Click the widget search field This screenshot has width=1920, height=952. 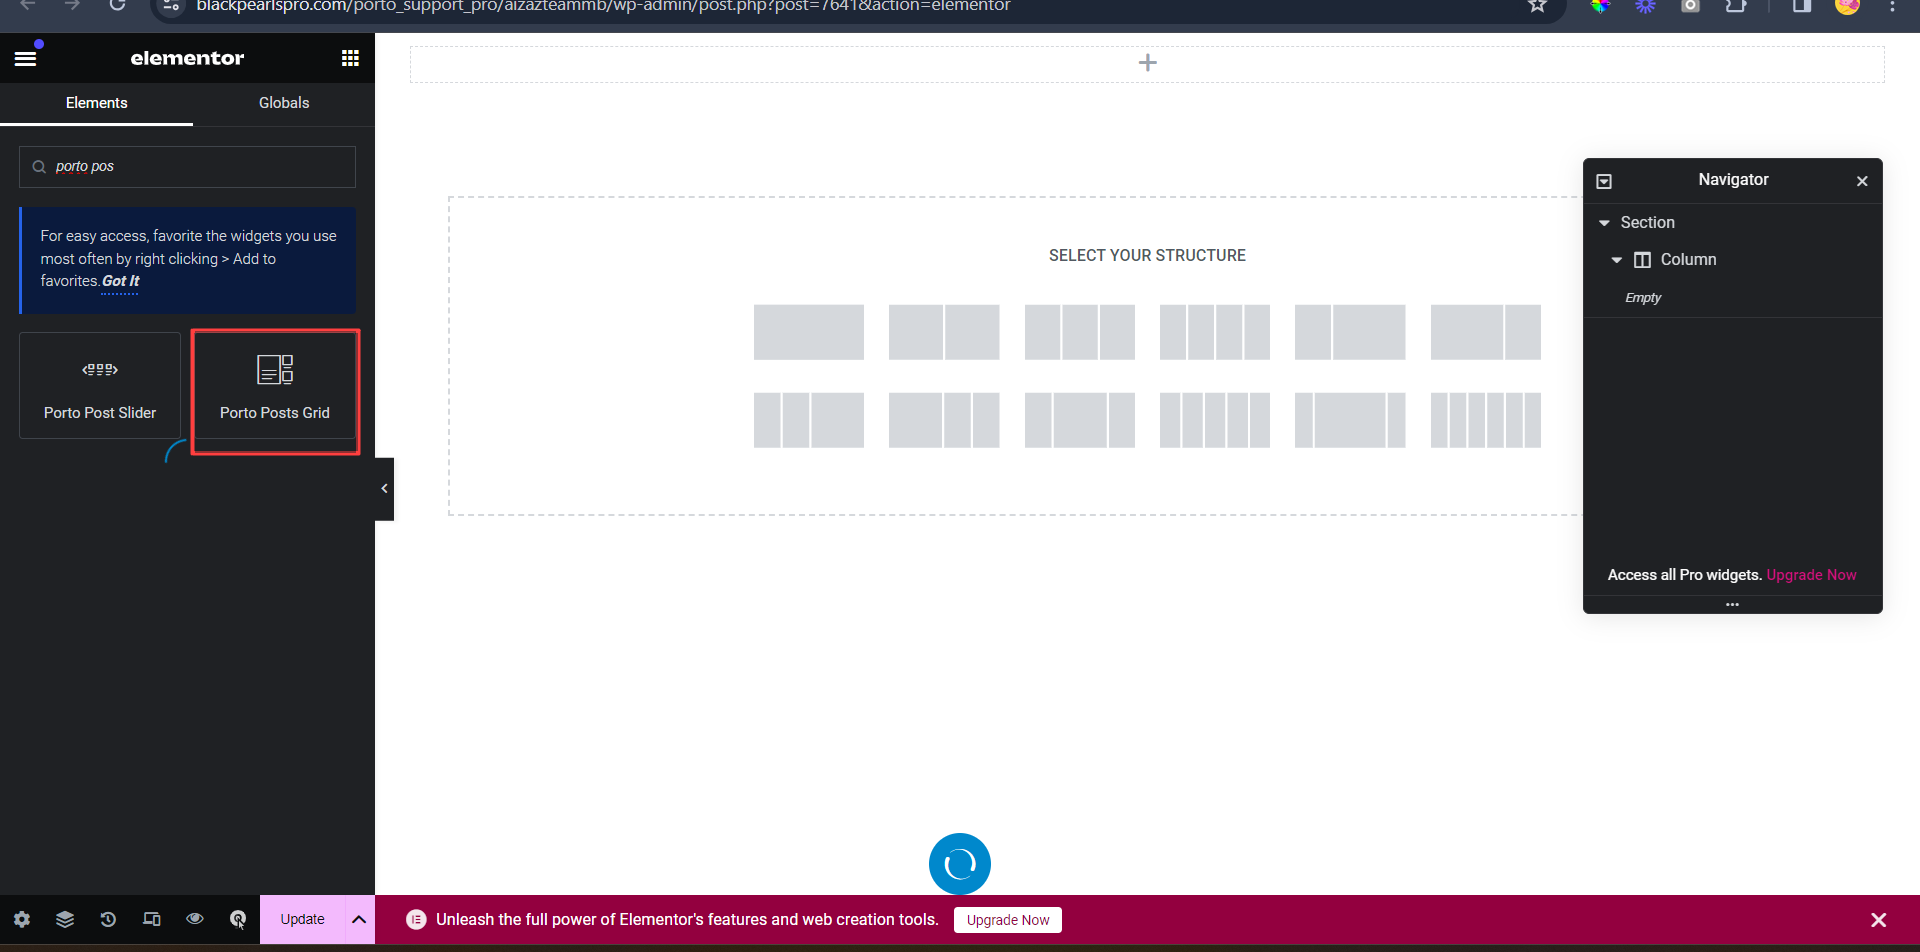187,167
